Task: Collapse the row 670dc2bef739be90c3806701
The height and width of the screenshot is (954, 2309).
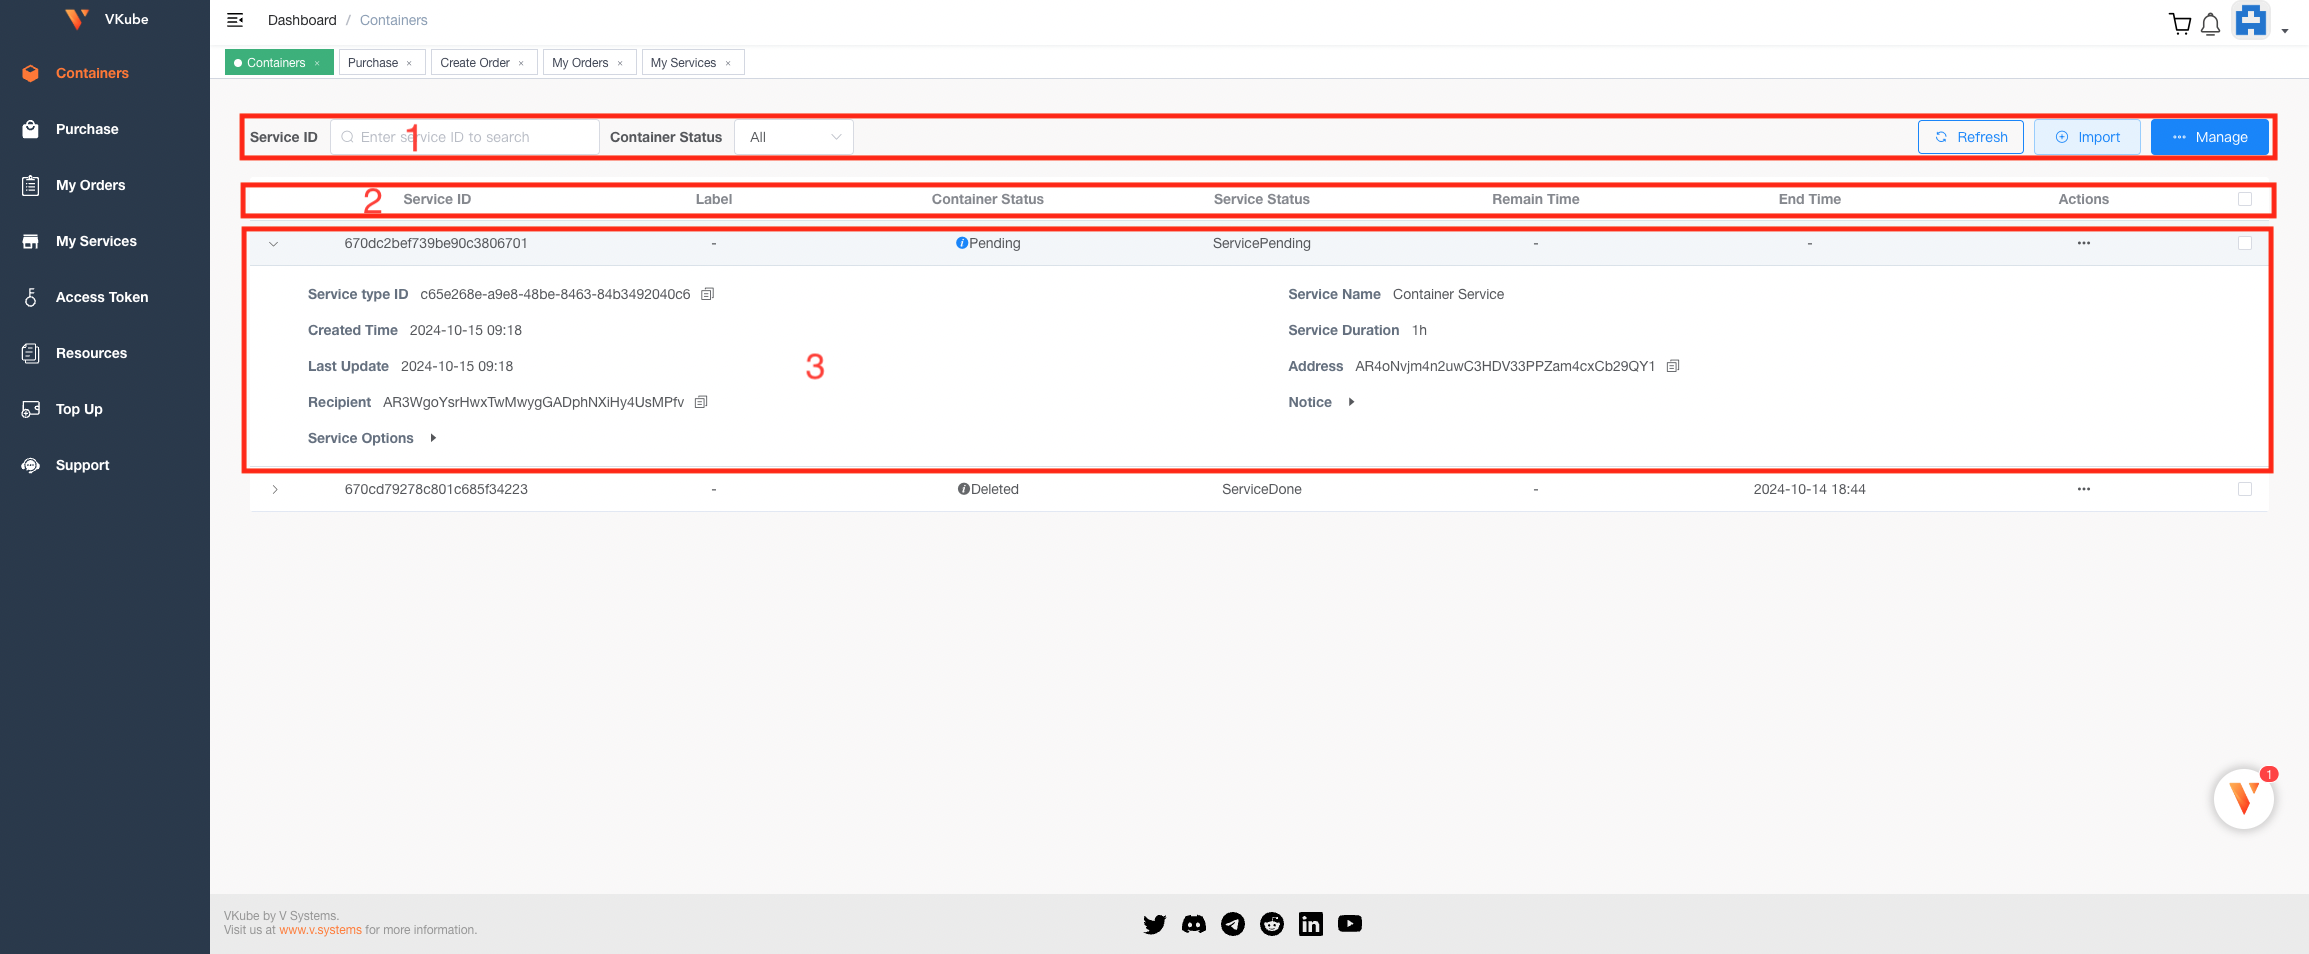Action: (x=273, y=243)
